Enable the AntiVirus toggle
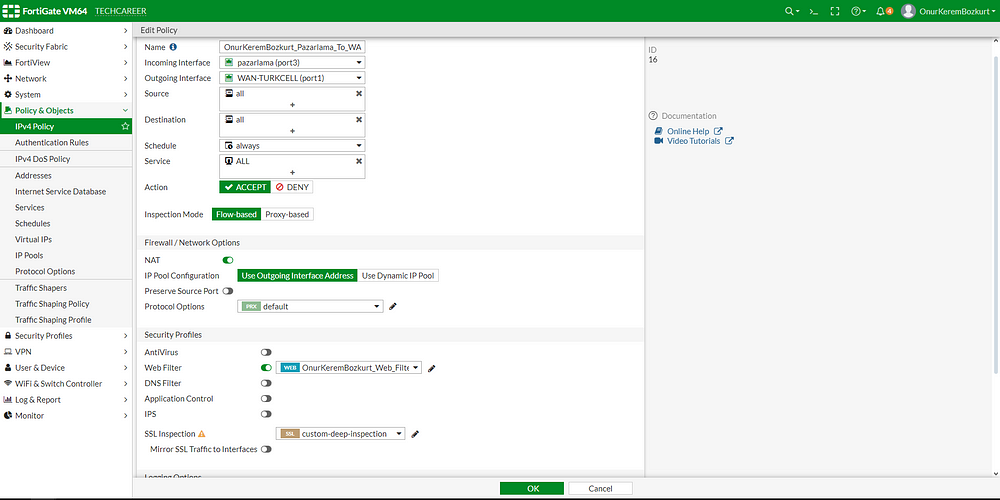Viewport: 1000px width, 500px height. click(266, 353)
